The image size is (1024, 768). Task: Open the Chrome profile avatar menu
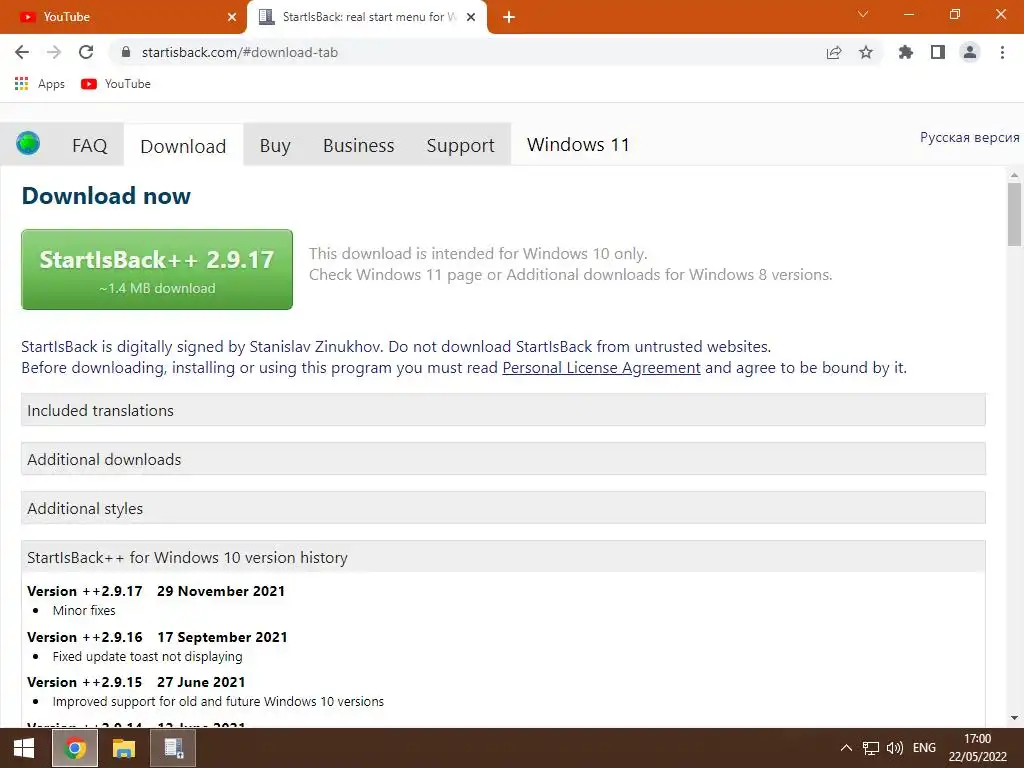pyautogui.click(x=970, y=52)
